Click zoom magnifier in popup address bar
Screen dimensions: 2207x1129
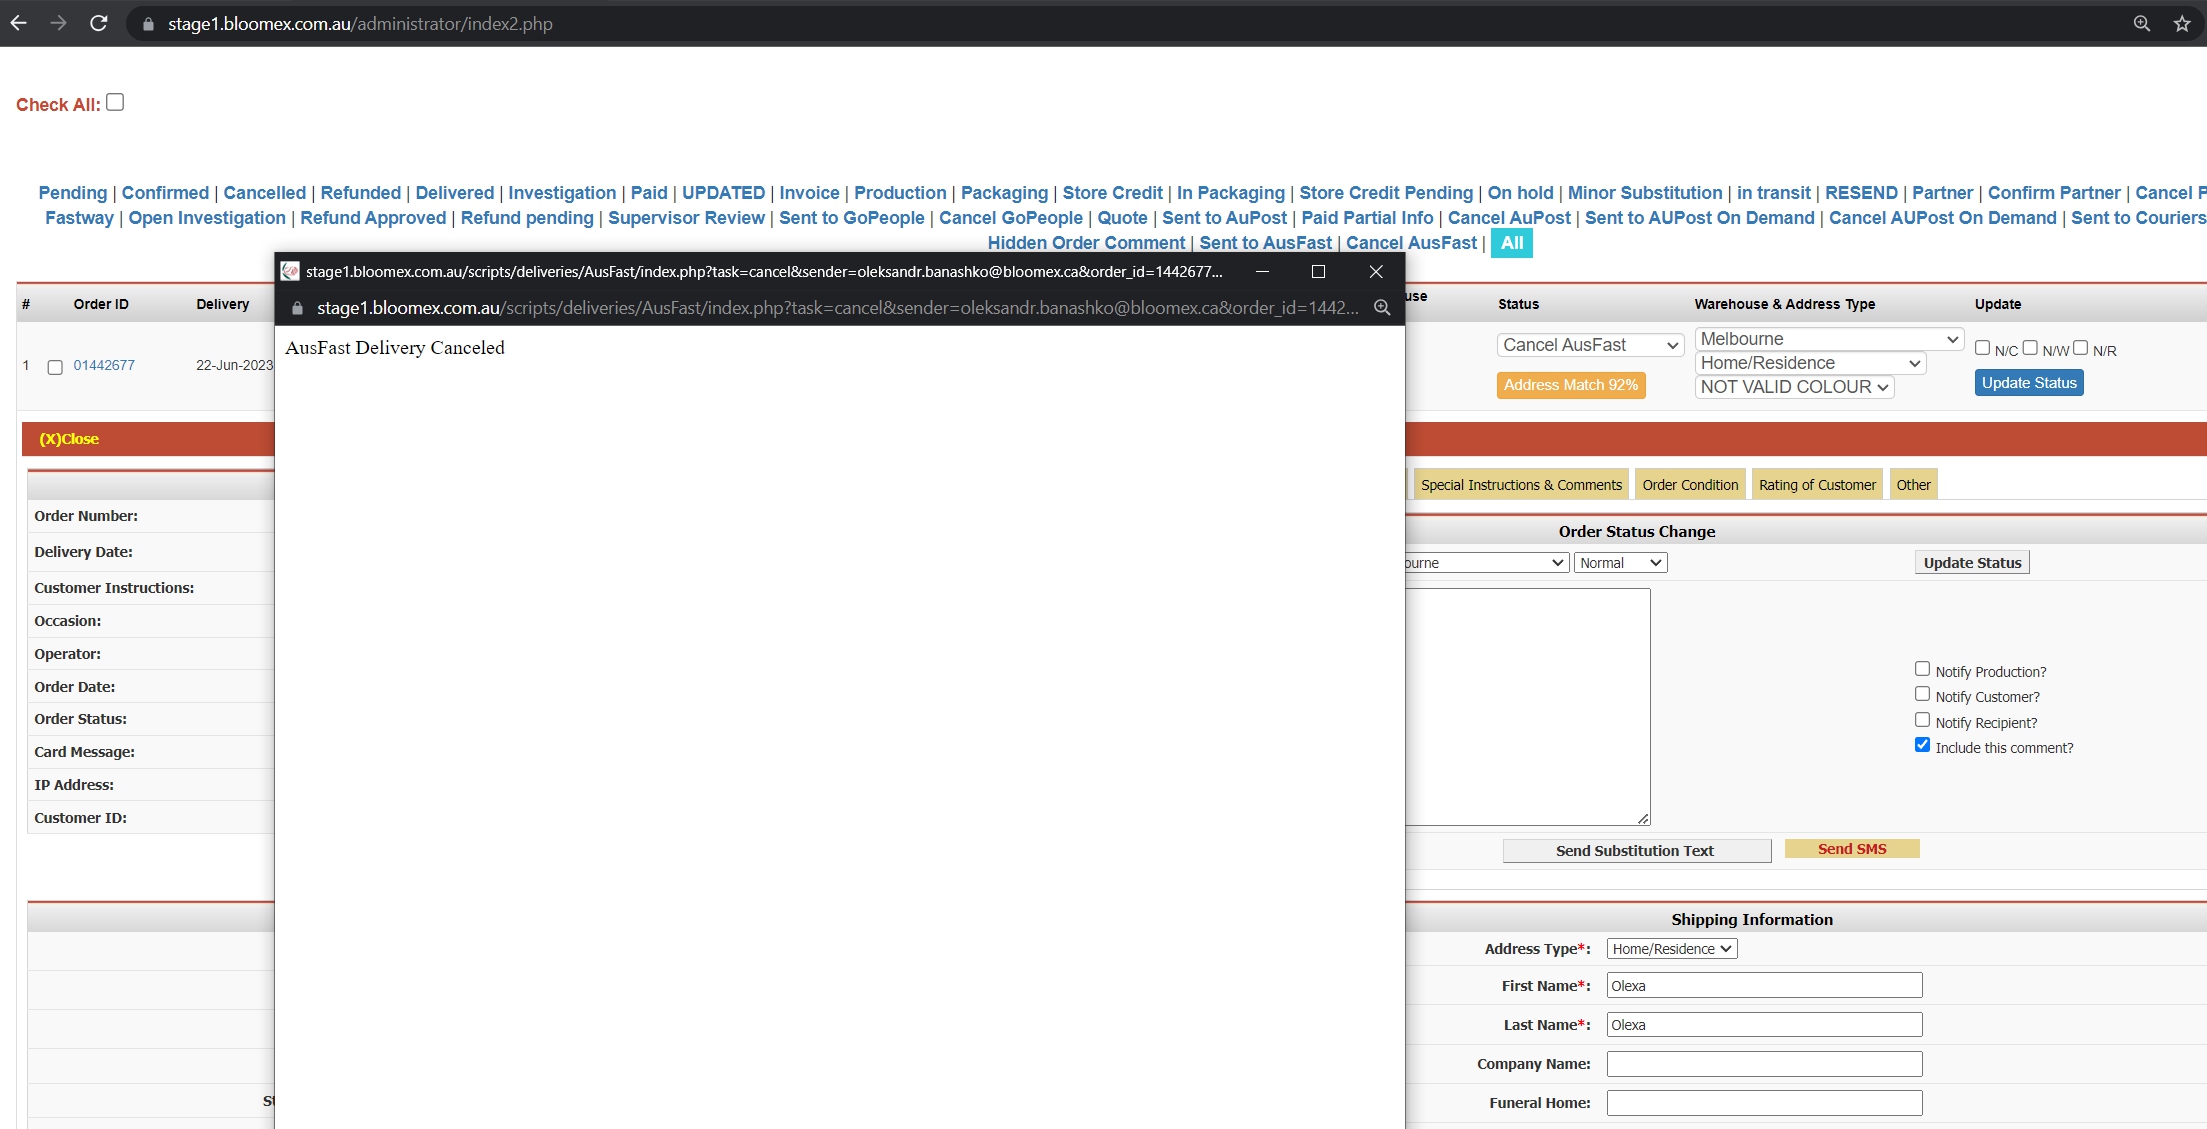[x=1381, y=308]
